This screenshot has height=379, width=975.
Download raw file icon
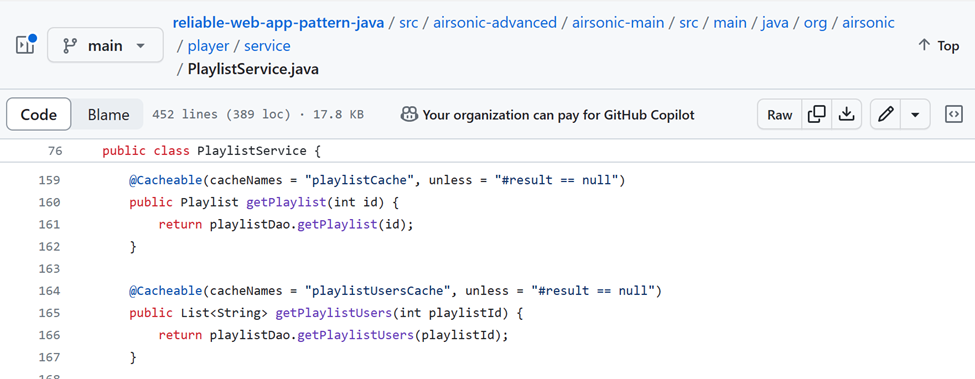tap(846, 114)
